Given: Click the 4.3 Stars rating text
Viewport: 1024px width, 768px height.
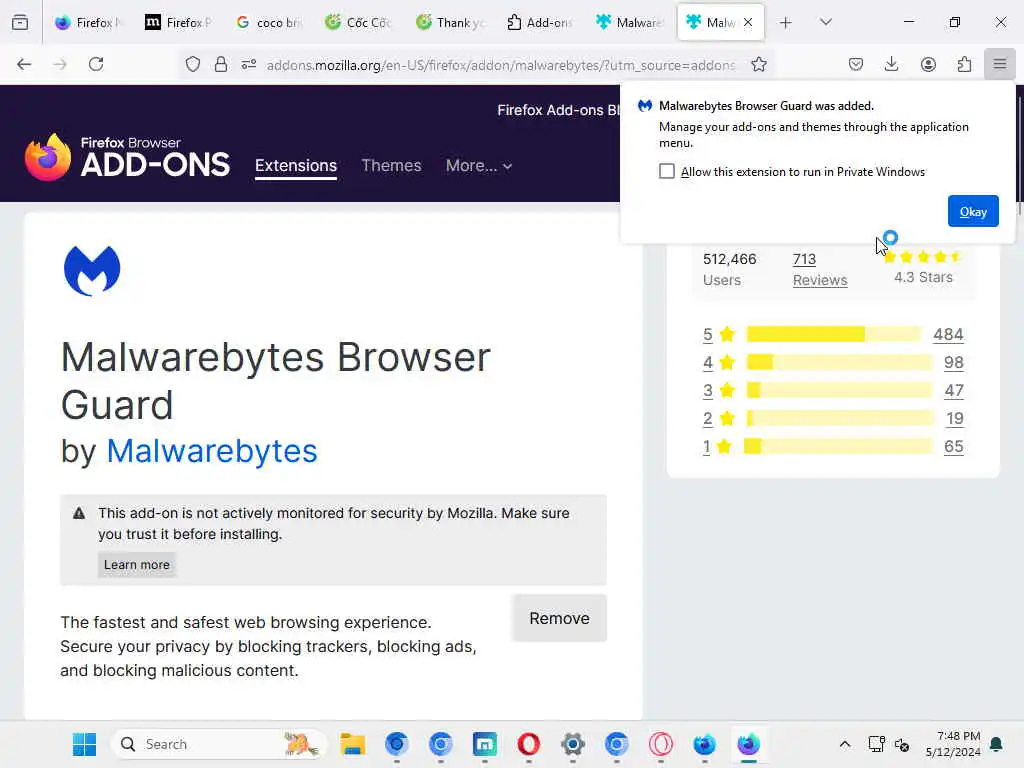Looking at the screenshot, I should 923,277.
